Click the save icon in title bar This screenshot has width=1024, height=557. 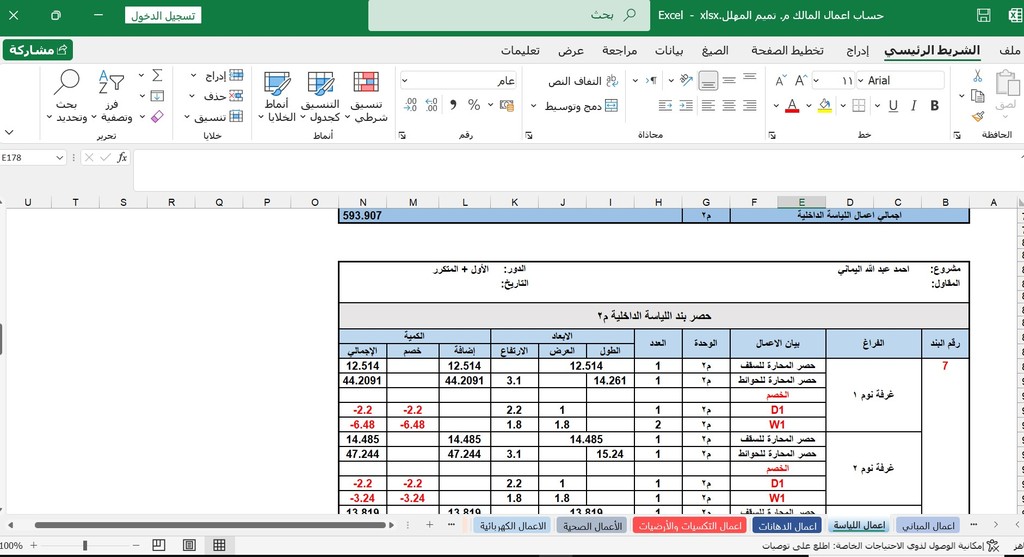tap(984, 16)
